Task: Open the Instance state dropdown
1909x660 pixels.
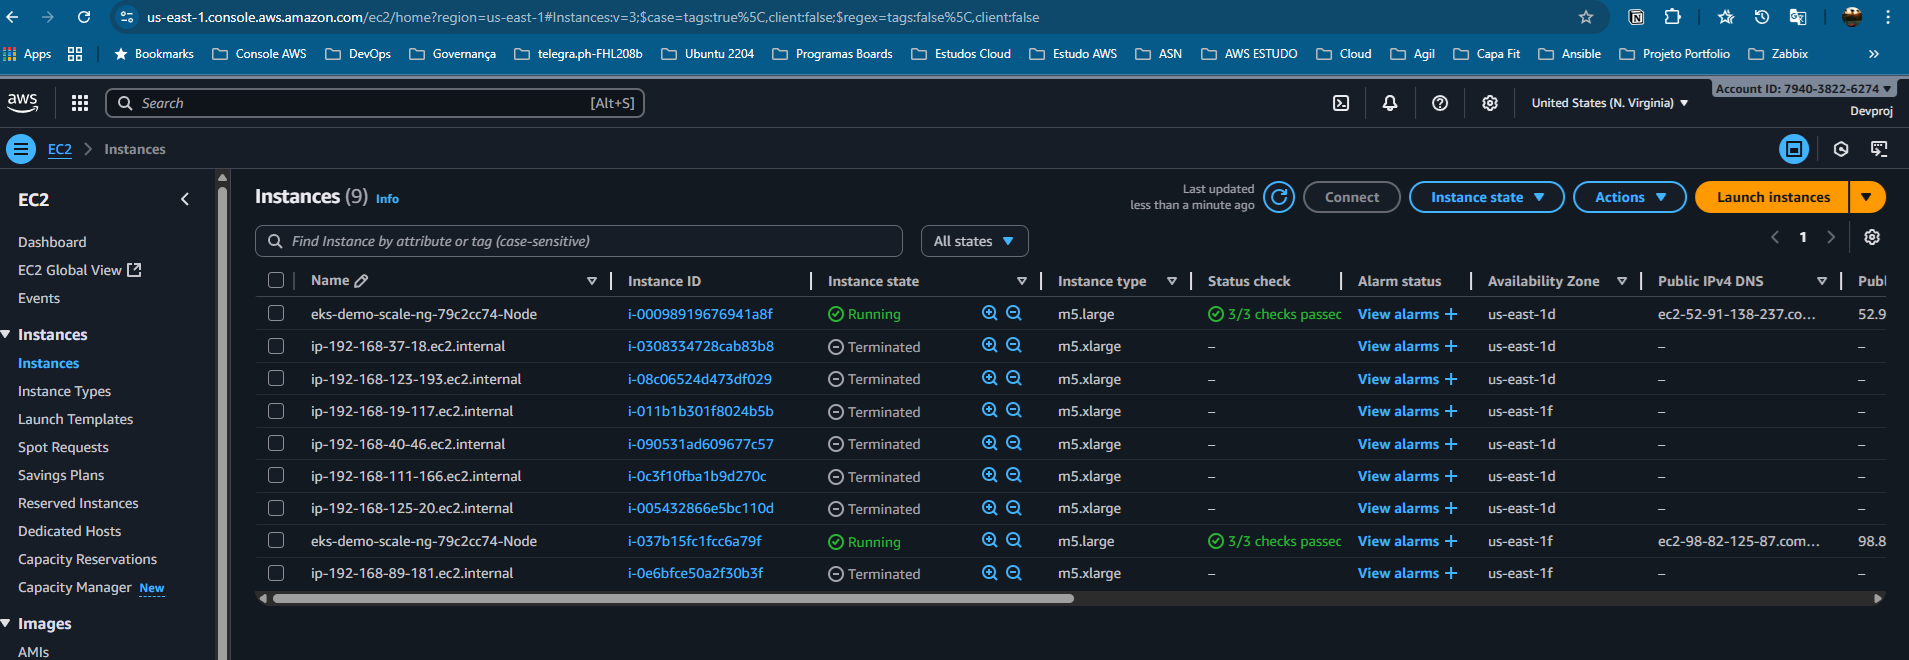Action: (1486, 197)
